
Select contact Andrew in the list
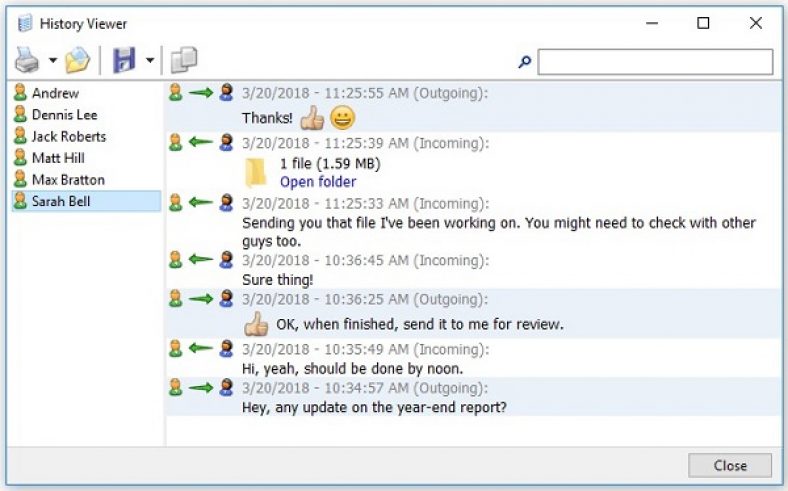click(x=86, y=93)
